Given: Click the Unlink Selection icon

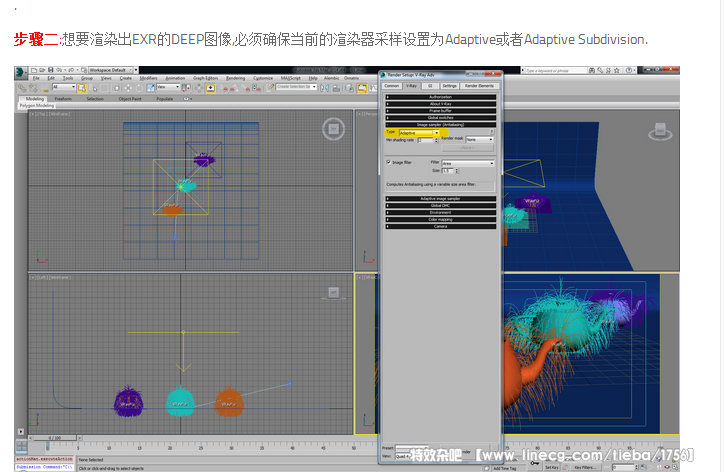Looking at the screenshot, I should 33,88.
